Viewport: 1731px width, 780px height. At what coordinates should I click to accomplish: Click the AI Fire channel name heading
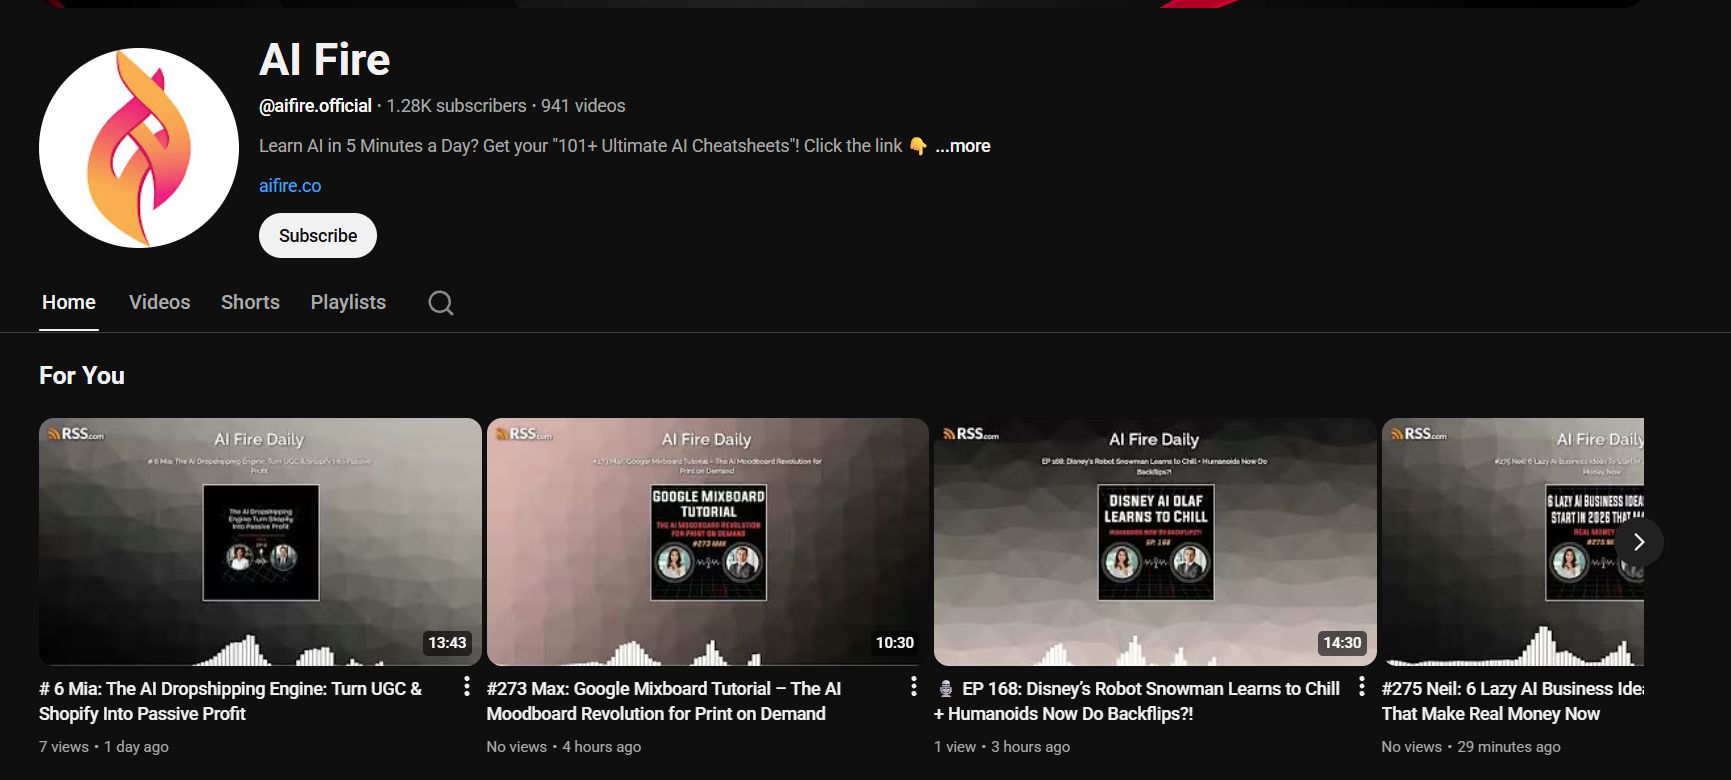pyautogui.click(x=325, y=60)
